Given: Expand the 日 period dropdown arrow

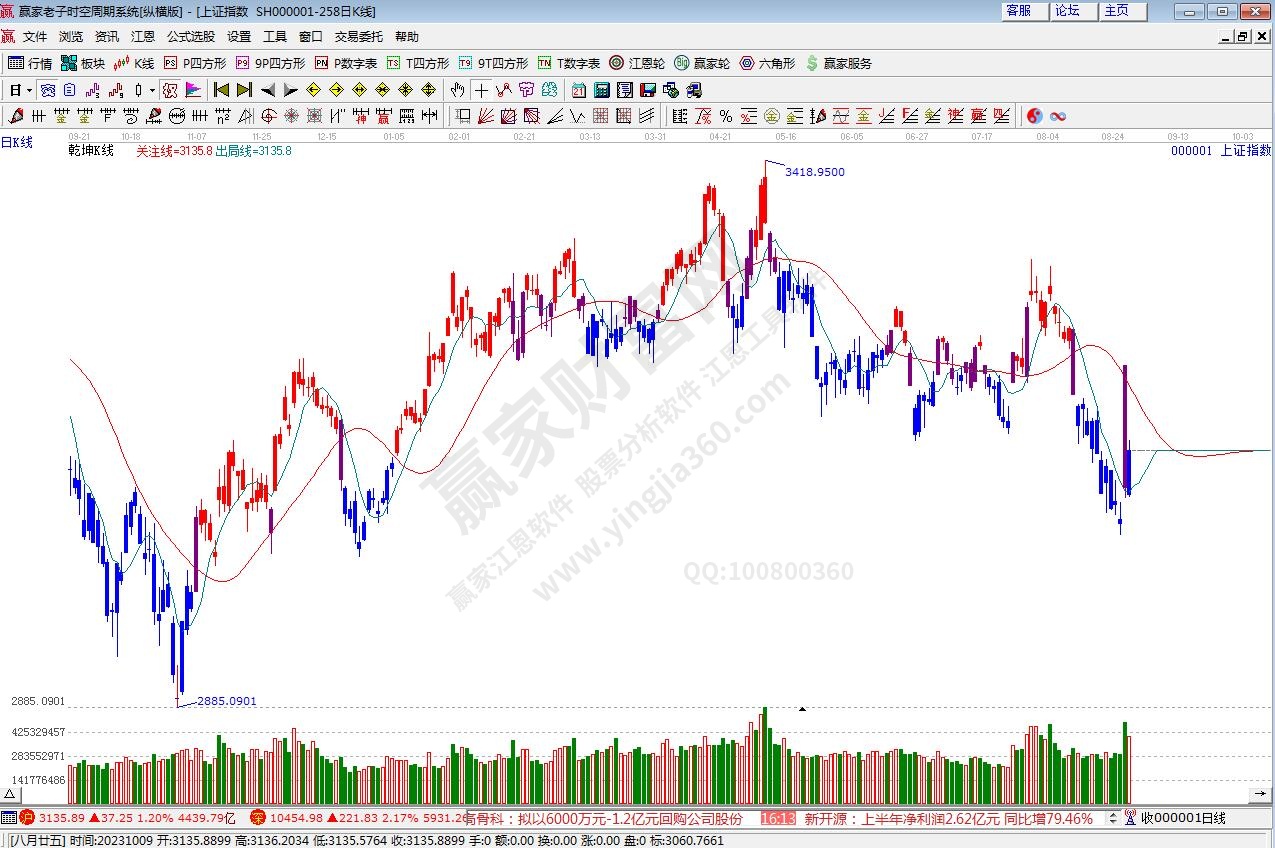Looking at the screenshot, I should tap(30, 90).
